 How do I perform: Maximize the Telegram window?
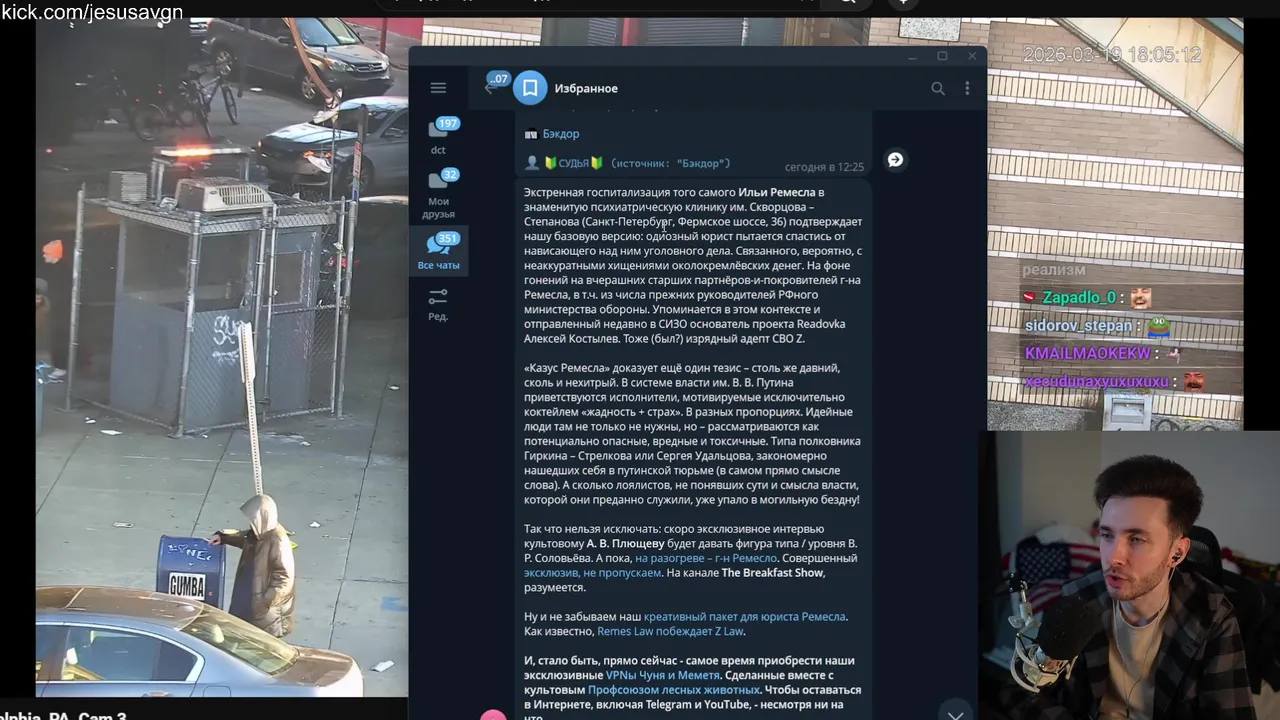coord(942,56)
